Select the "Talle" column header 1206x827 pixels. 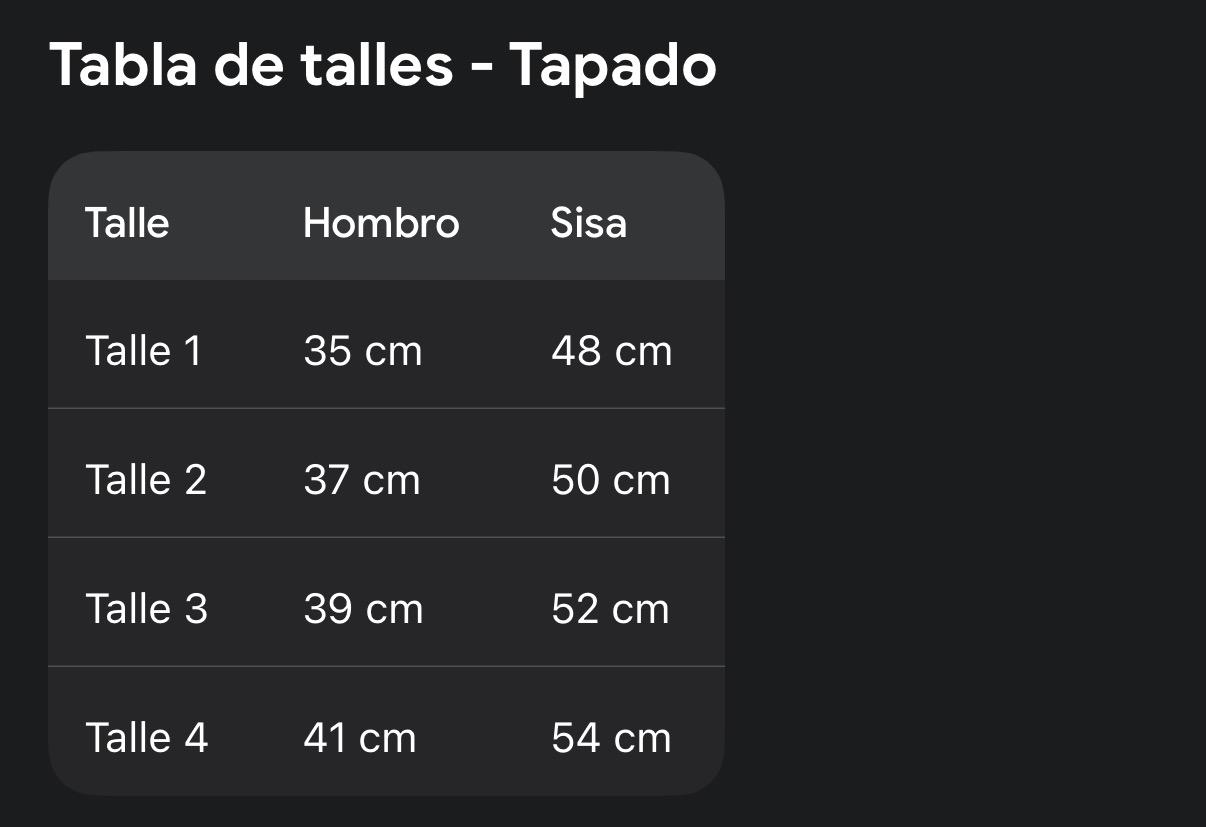coord(127,222)
